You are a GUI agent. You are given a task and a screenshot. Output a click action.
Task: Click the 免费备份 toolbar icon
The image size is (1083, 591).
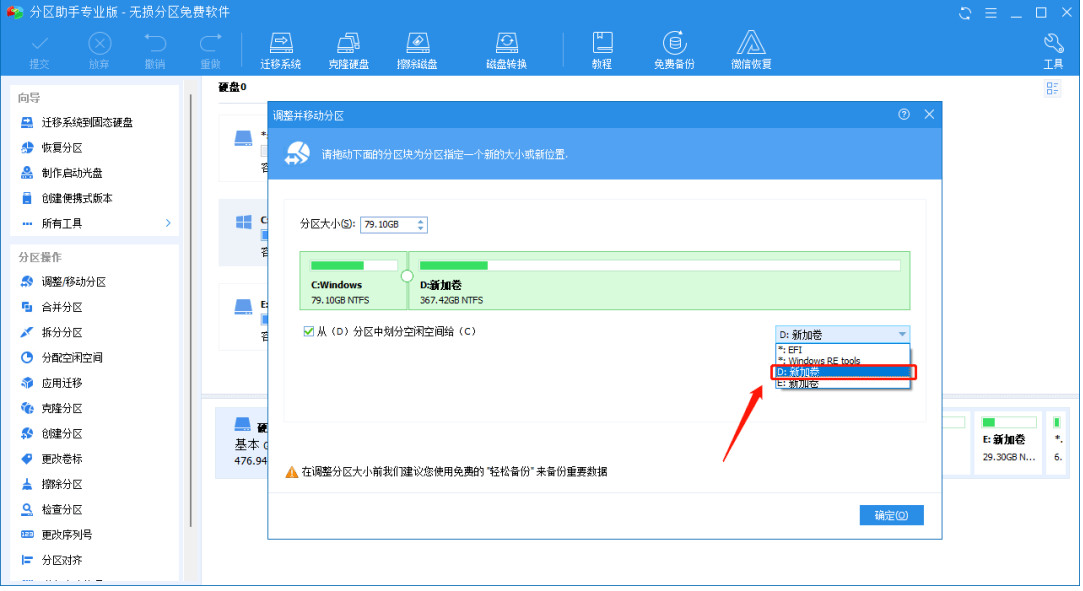tap(675, 50)
